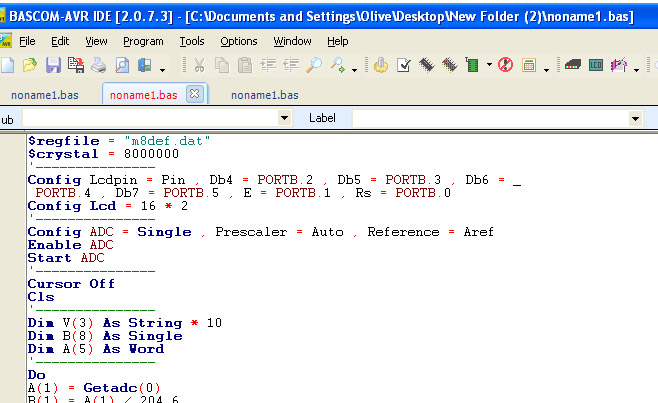Viewport: 658px width, 403px height.
Task: Open the Options menu
Action: click(239, 41)
